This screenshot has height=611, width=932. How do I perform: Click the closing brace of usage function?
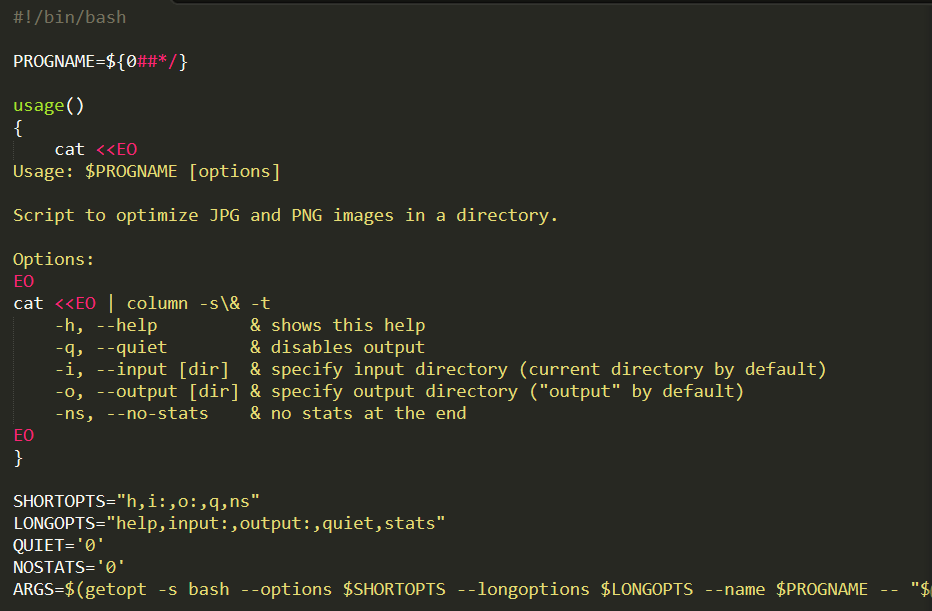(18, 457)
